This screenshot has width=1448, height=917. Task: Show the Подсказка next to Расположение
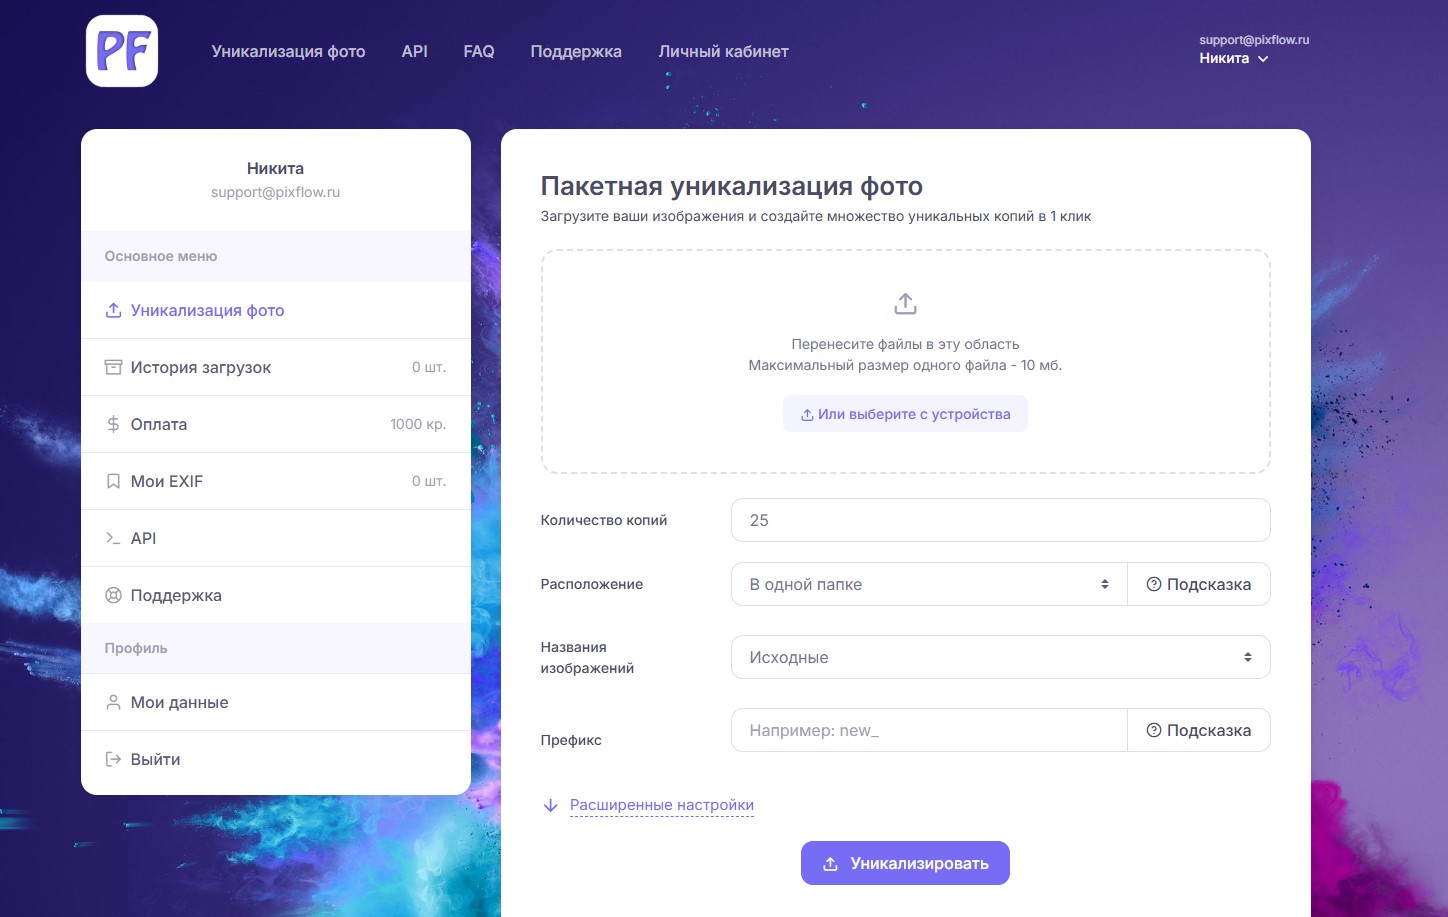tap(1198, 584)
